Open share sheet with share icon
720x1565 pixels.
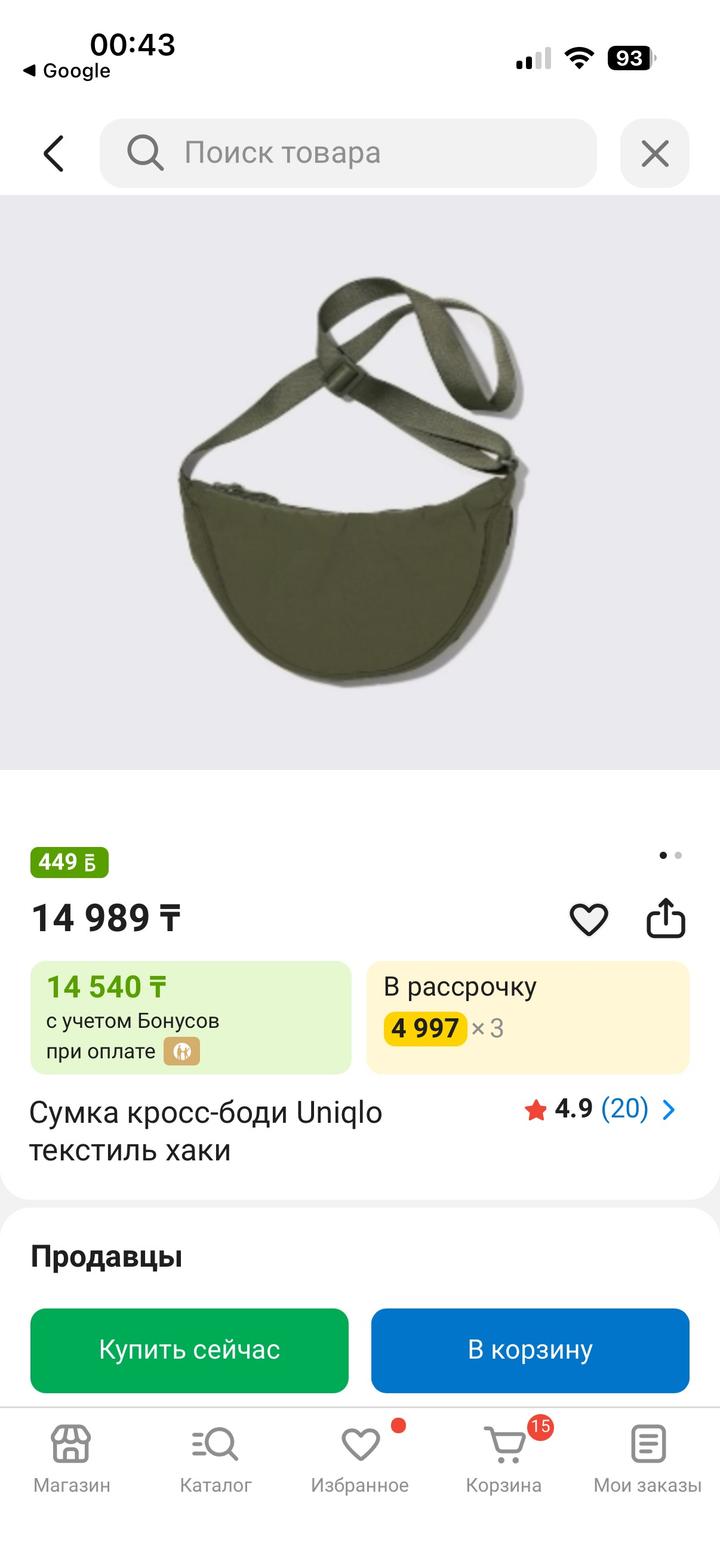pos(666,918)
